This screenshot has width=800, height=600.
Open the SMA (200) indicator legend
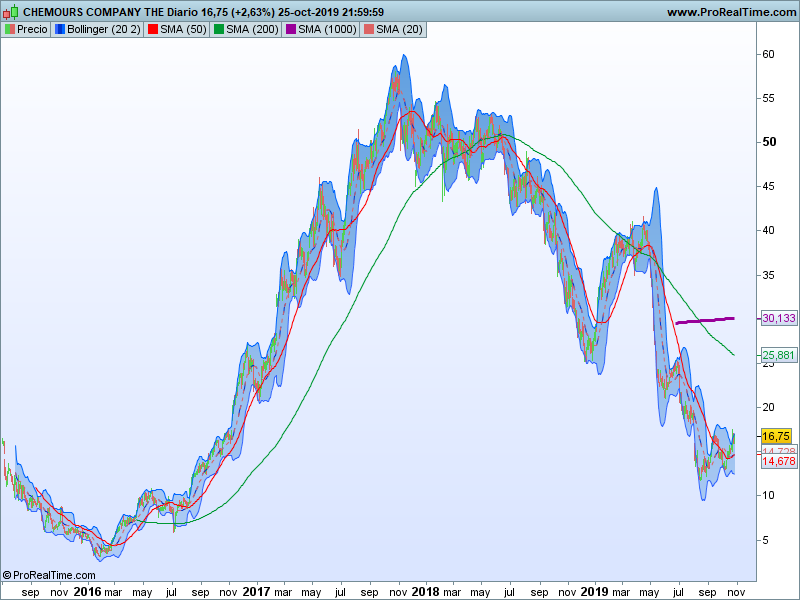click(x=246, y=30)
